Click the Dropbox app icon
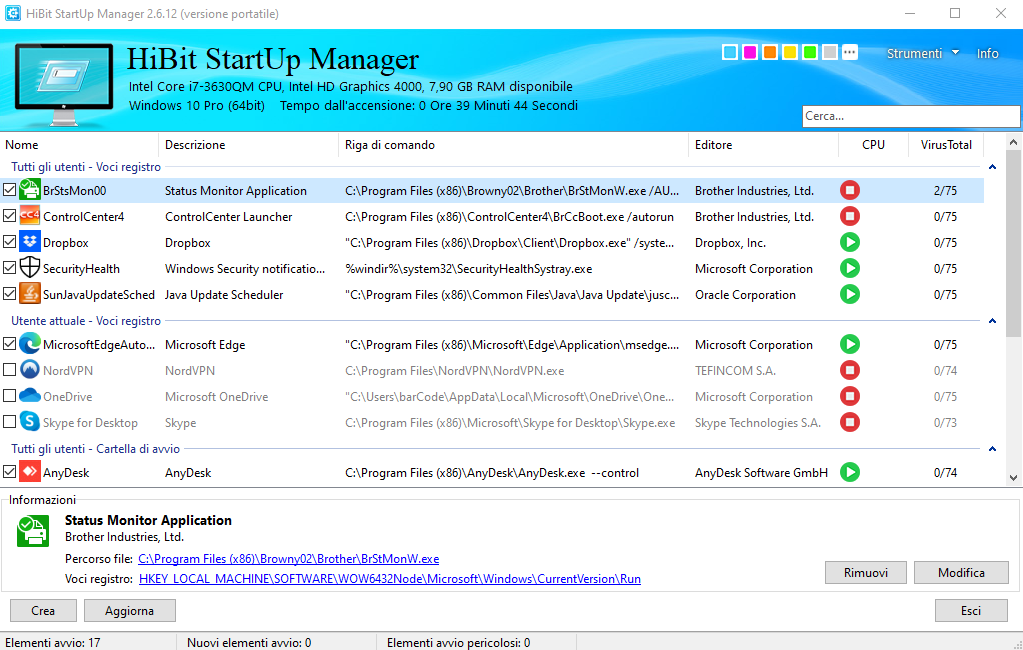The width and height of the screenshot is (1023, 650). click(29, 242)
